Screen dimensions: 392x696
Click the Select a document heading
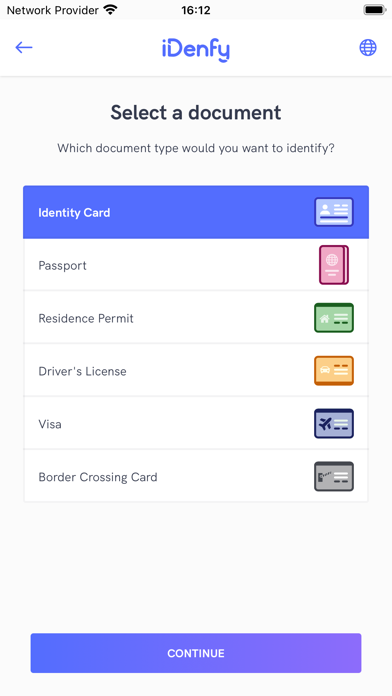point(196,112)
